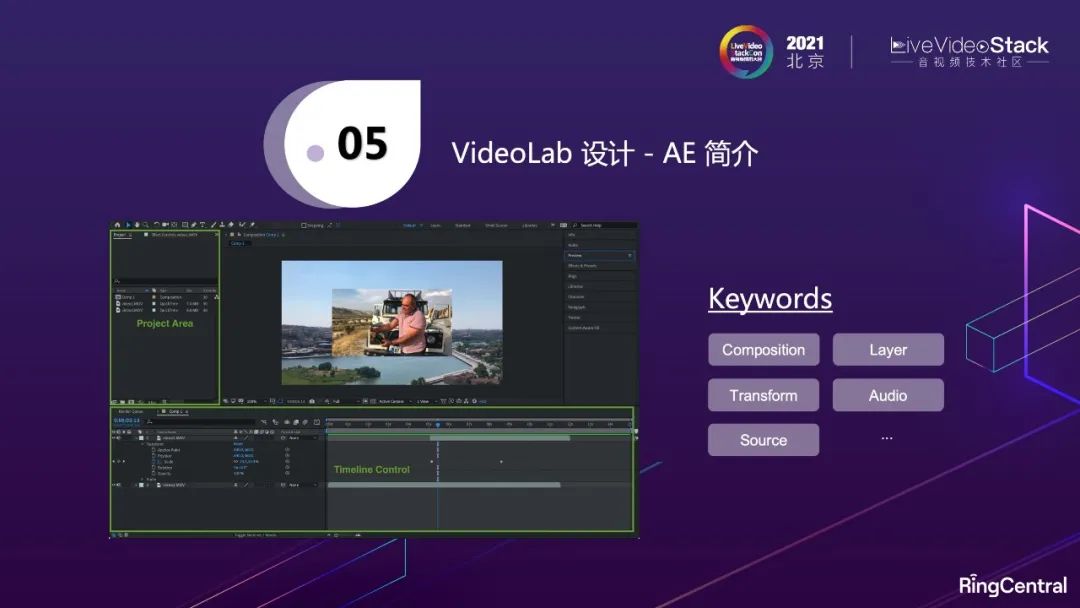Toggle the Opacity property stopwatch

tap(154, 474)
